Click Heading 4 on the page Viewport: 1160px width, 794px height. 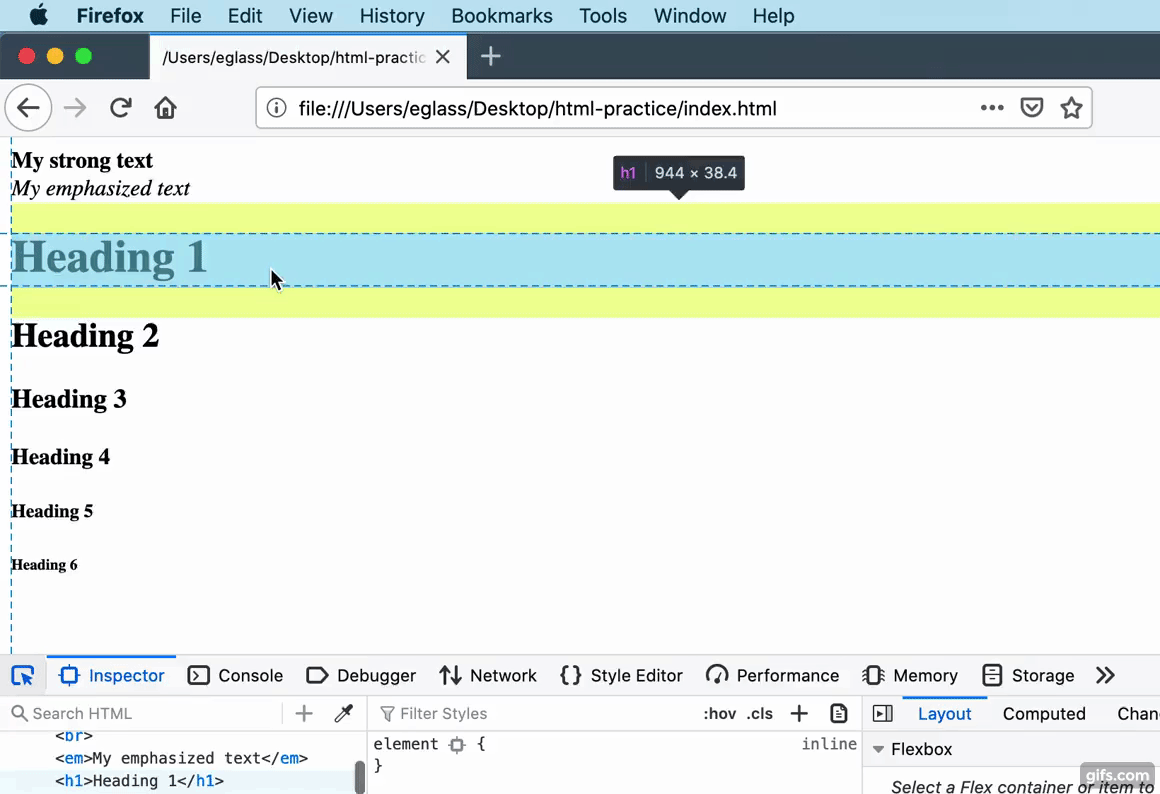[61, 457]
